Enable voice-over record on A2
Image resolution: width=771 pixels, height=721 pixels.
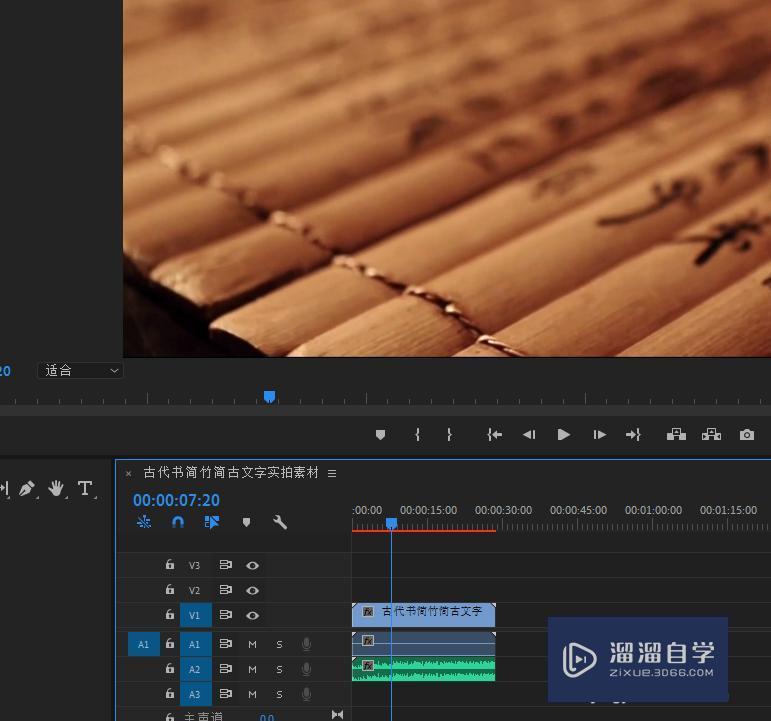point(306,669)
